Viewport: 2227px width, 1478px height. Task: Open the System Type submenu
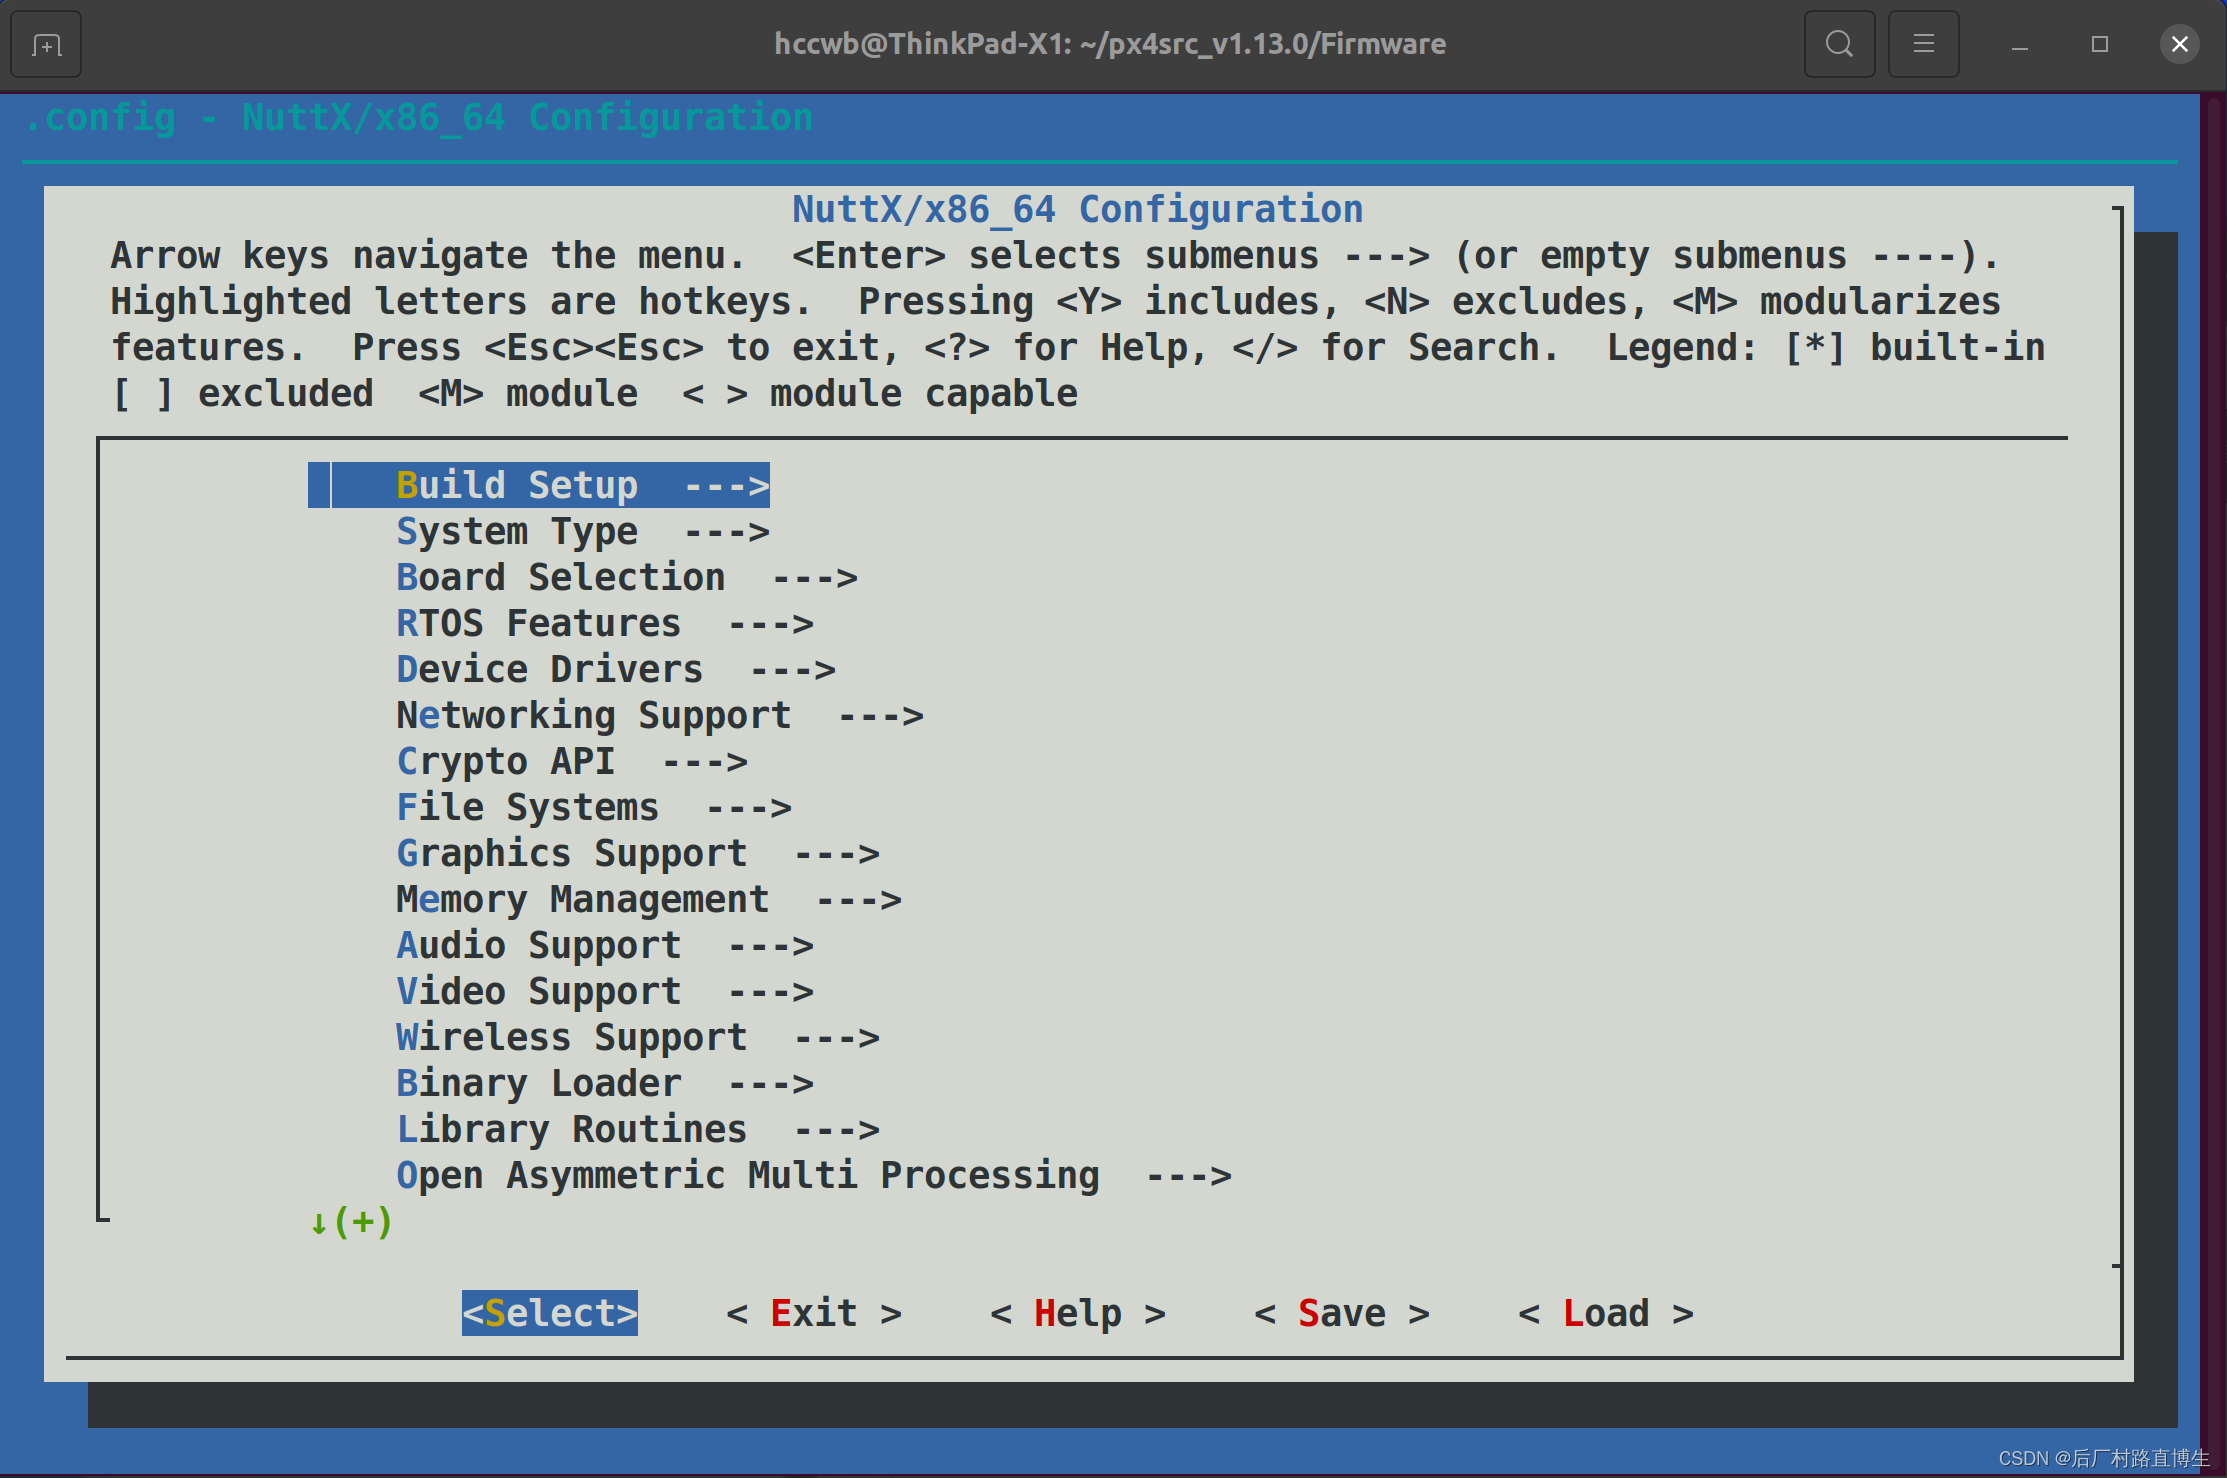point(583,532)
